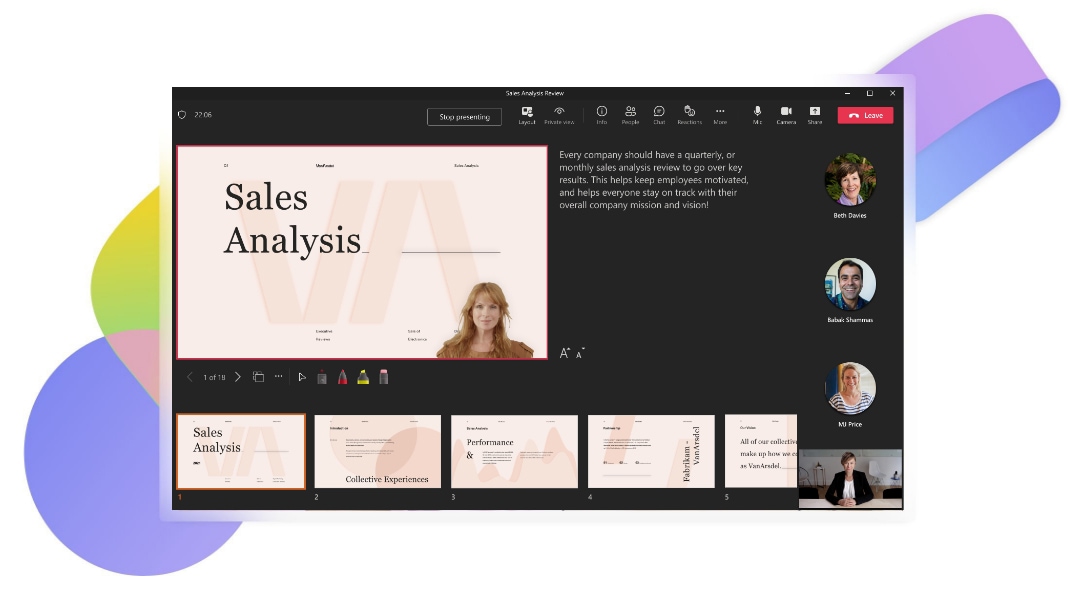Screen dimensions: 1068x600
Task: Toggle Private view for the presentation
Action: click(x=559, y=115)
